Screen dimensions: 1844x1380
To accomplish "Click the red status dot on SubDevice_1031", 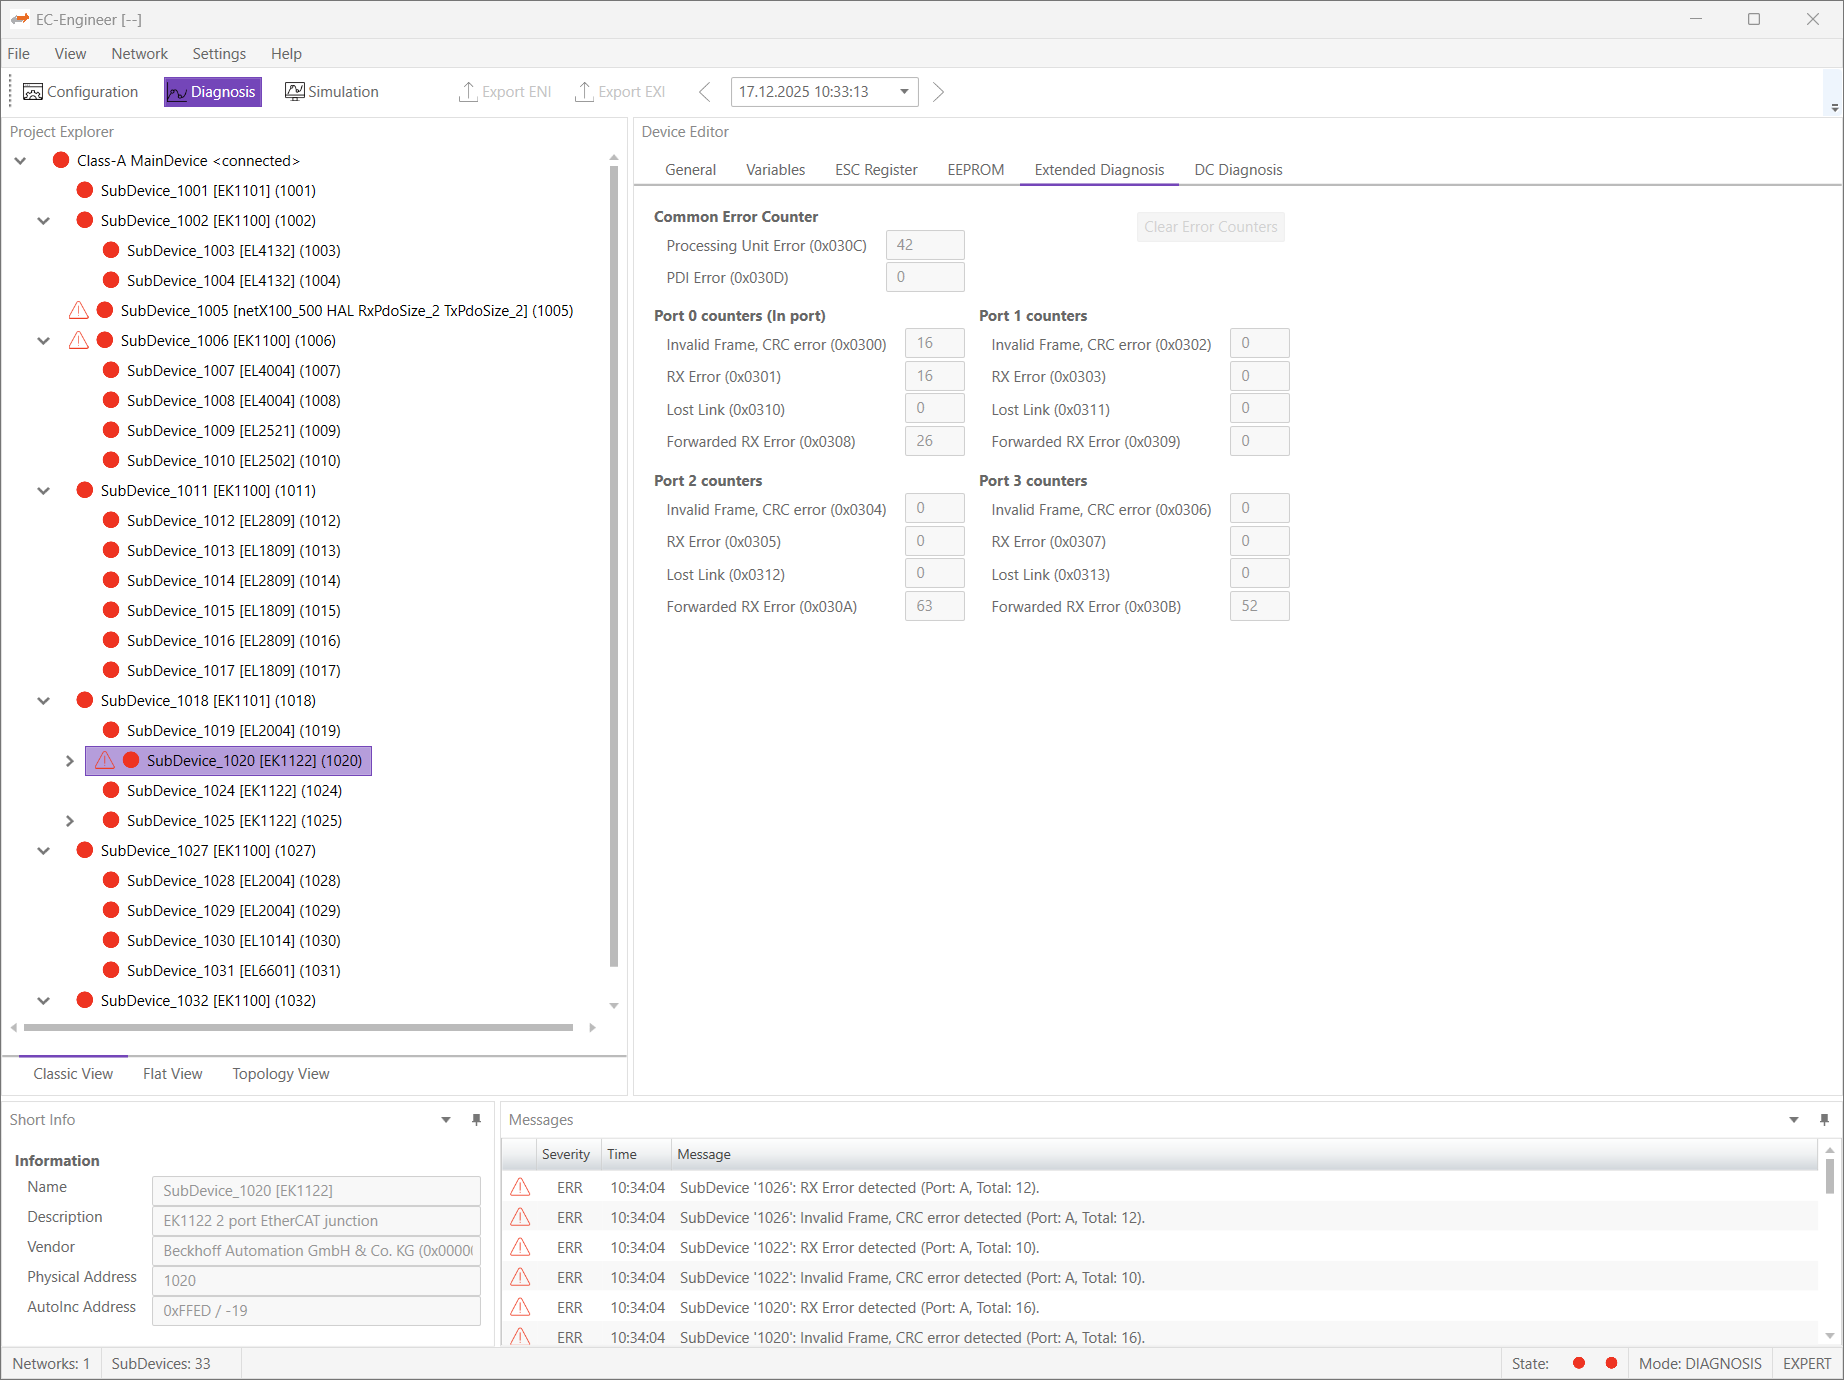I will (111, 970).
